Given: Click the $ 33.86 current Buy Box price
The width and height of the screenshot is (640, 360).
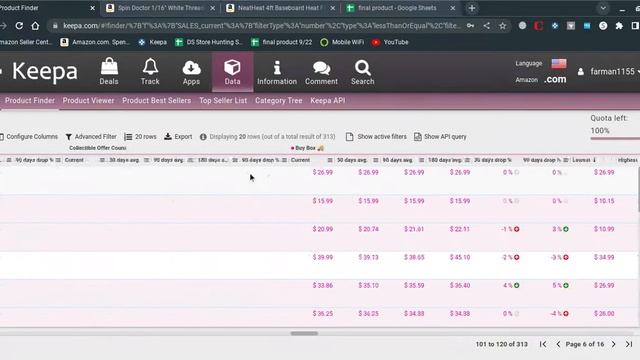Looking at the screenshot, I should (322, 285).
